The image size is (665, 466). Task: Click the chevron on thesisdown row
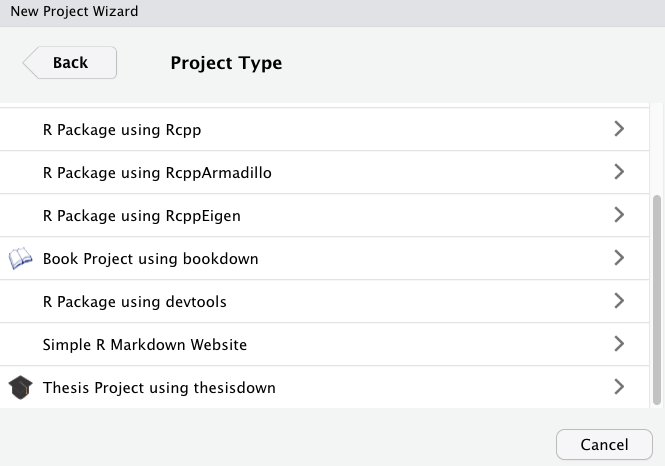pyautogui.click(x=619, y=386)
